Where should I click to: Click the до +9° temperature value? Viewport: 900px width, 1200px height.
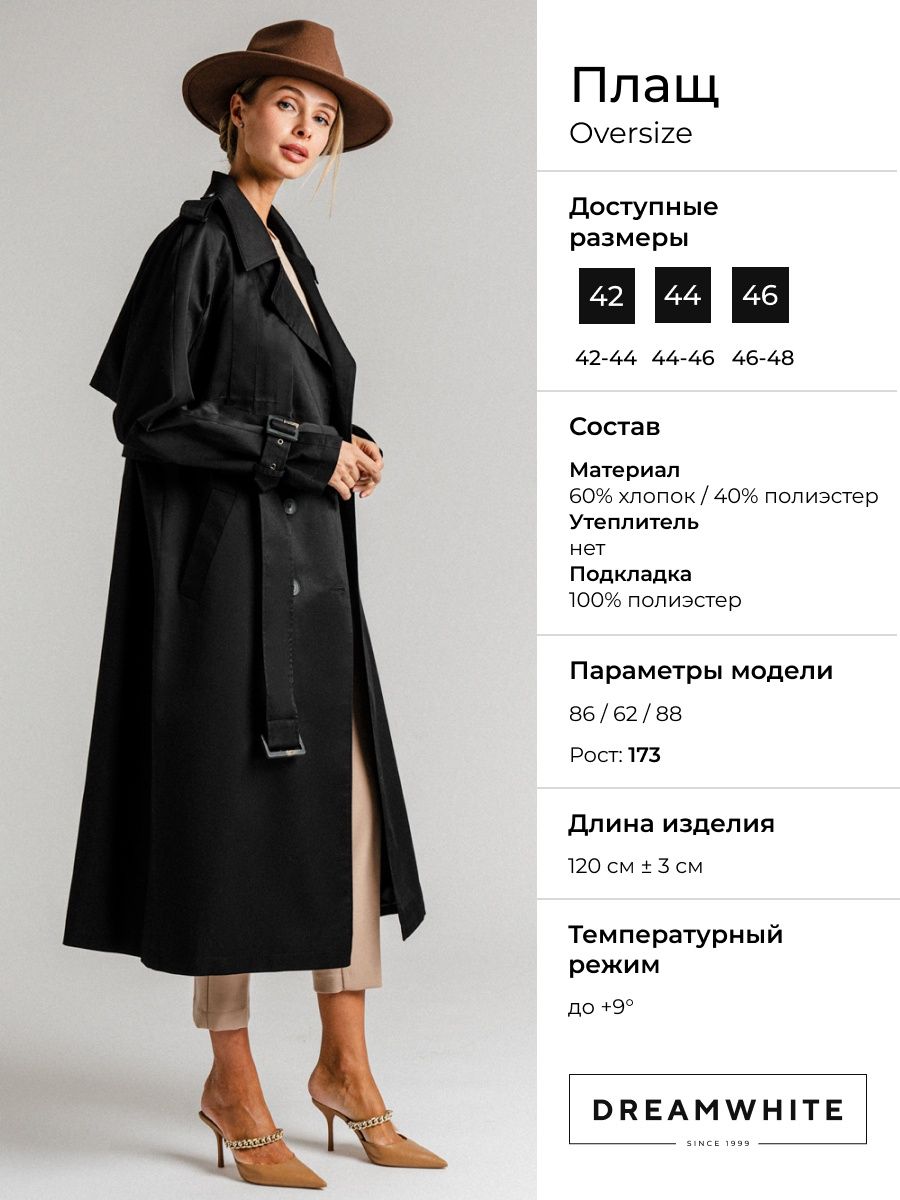[x=601, y=1007]
